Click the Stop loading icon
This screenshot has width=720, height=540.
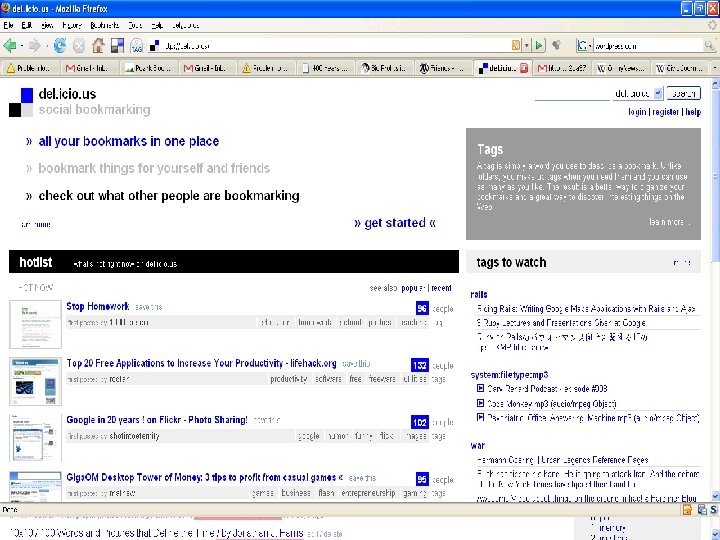[79, 45]
